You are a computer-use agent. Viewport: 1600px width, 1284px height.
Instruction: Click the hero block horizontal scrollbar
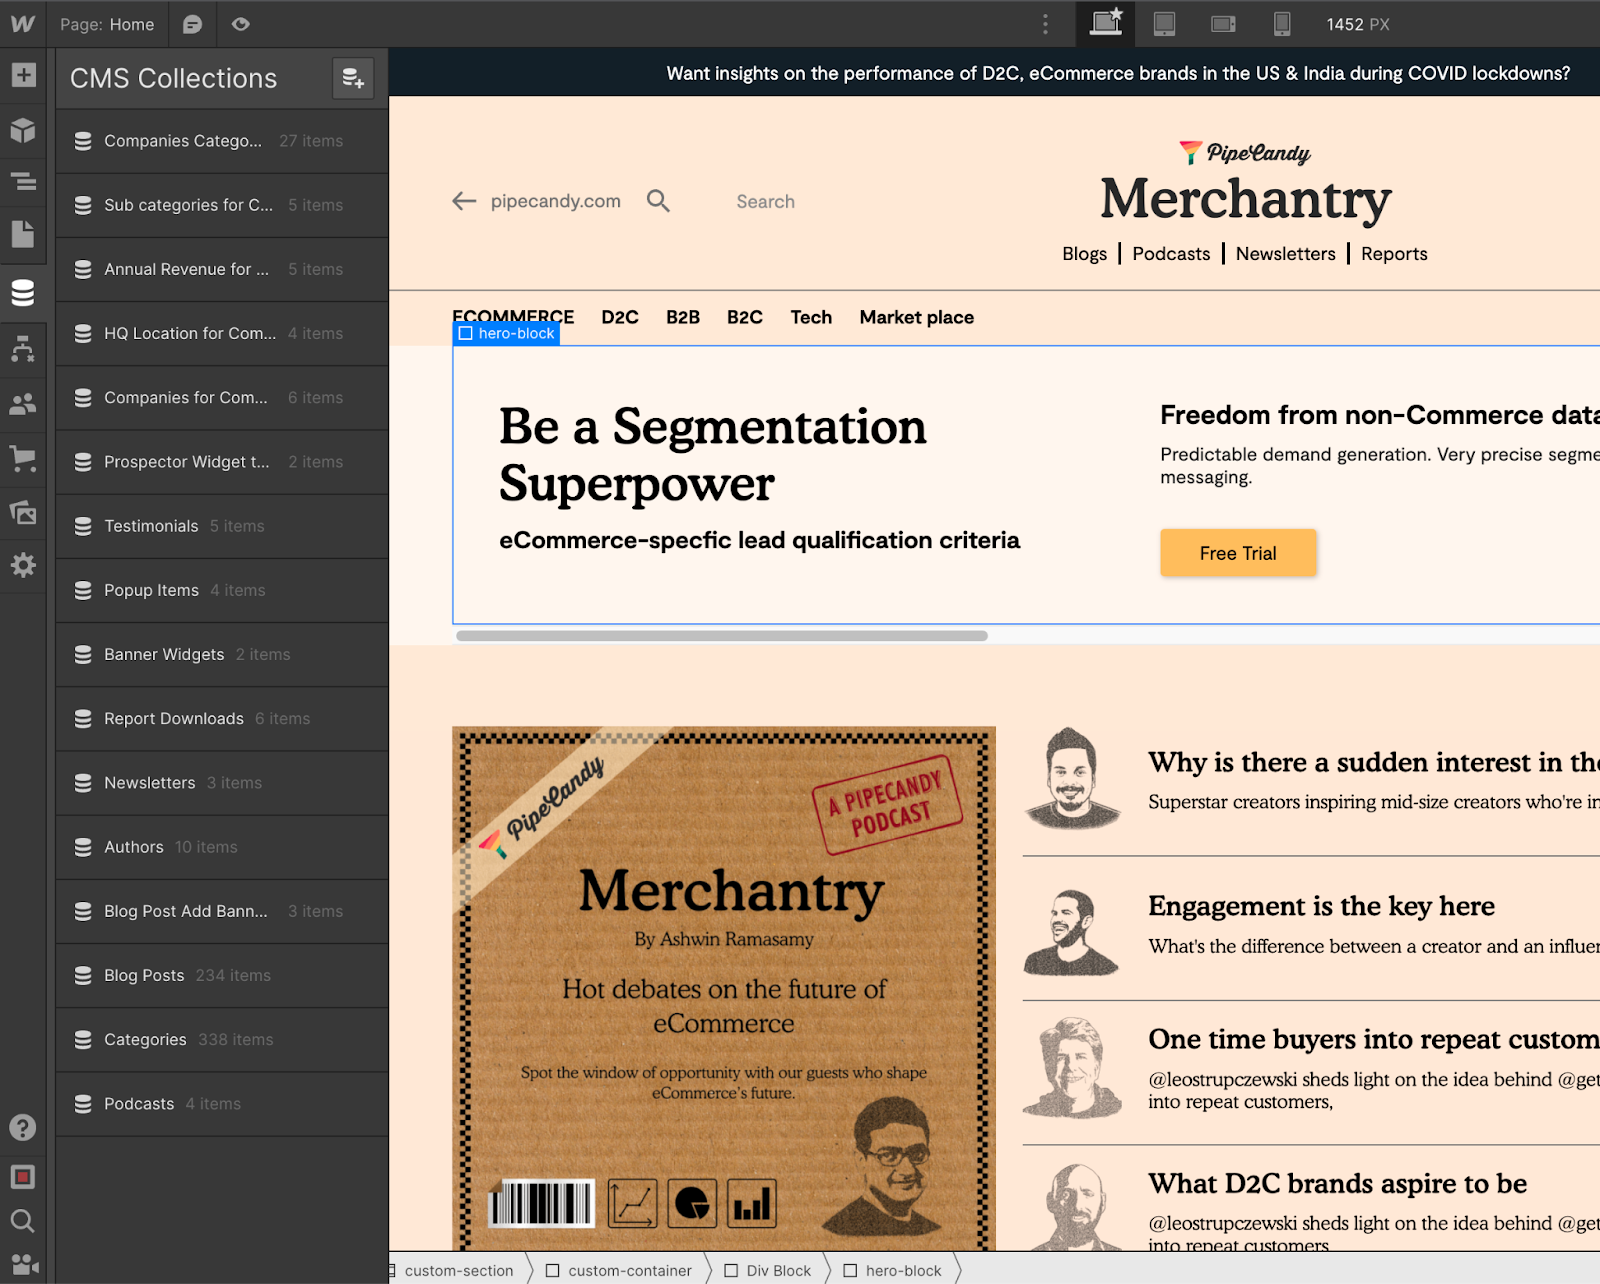coord(721,636)
